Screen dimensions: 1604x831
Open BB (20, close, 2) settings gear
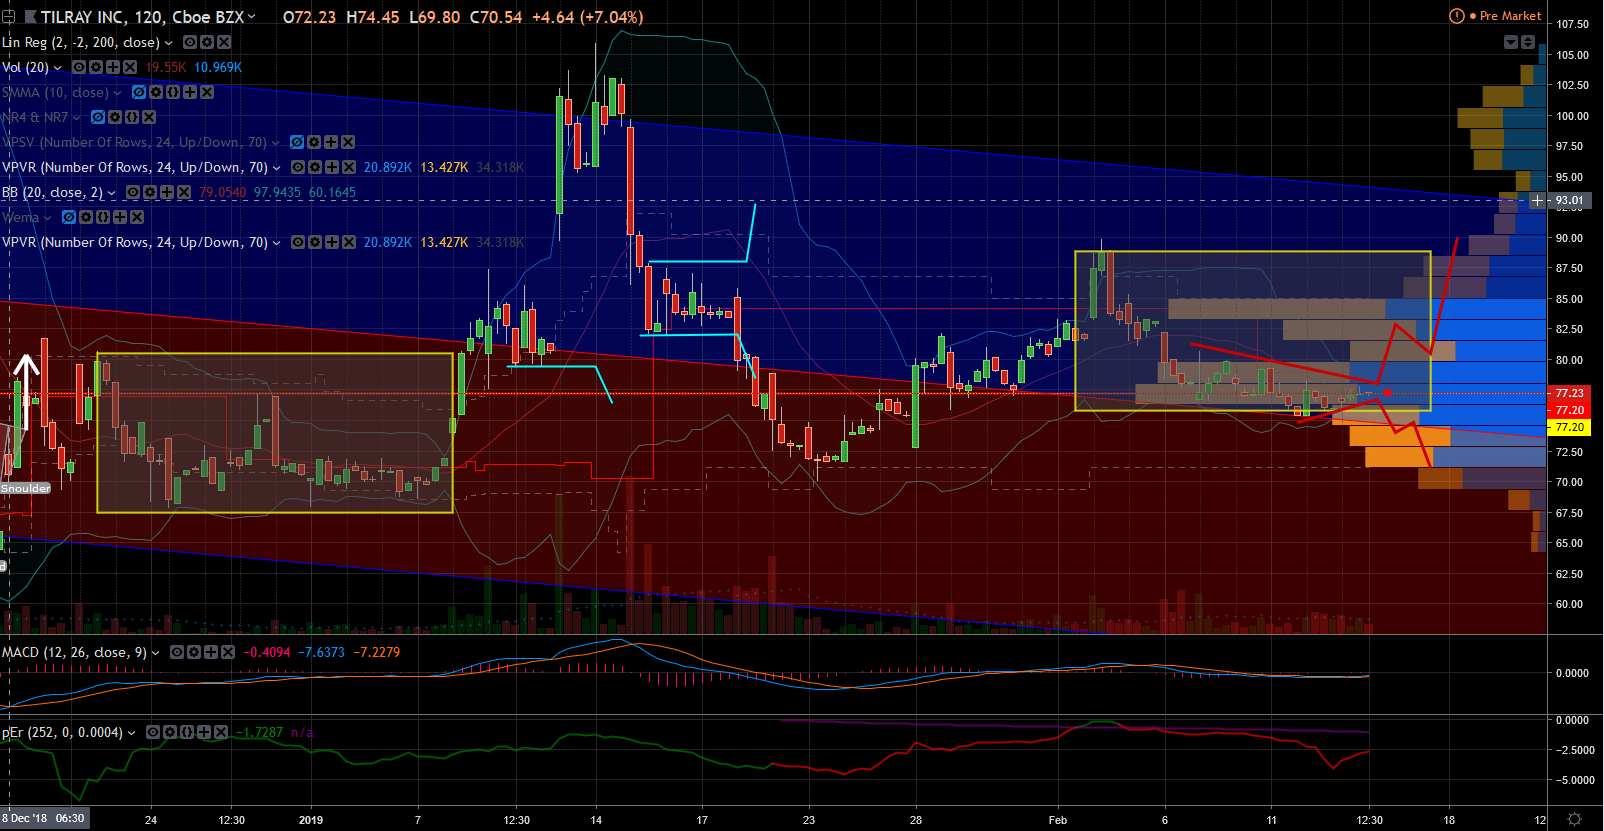150,192
